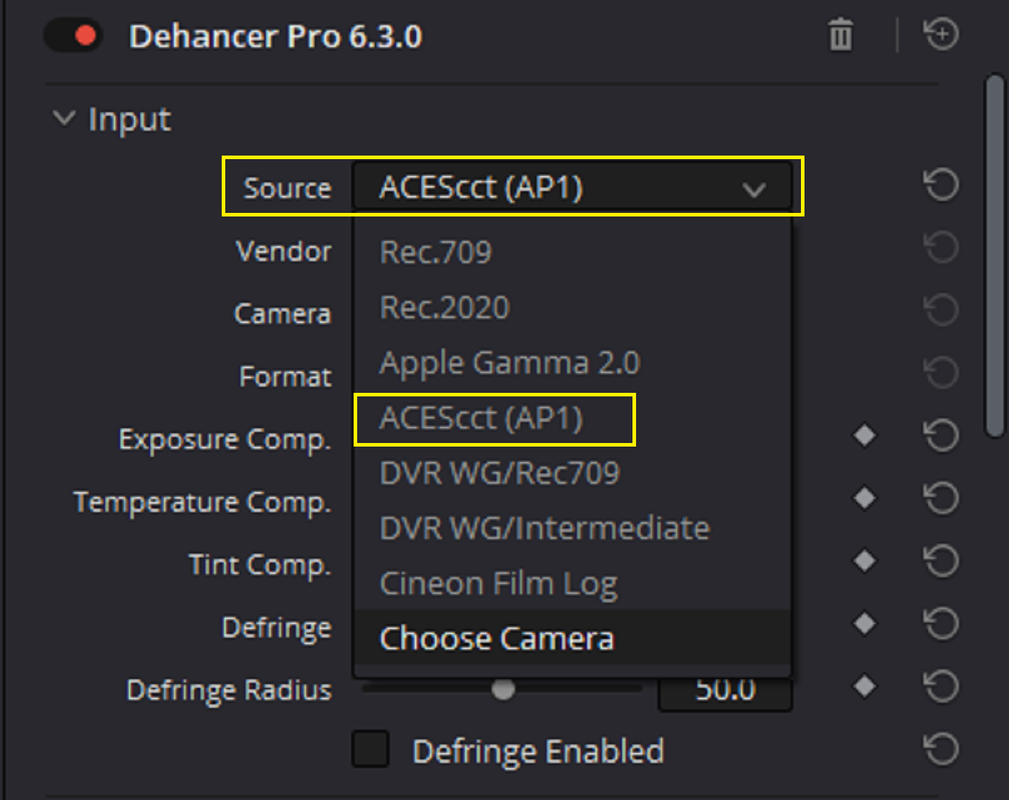Screen dimensions: 1009x800
Task: Enable the Defringe Enabled checkbox
Action: coord(370,749)
